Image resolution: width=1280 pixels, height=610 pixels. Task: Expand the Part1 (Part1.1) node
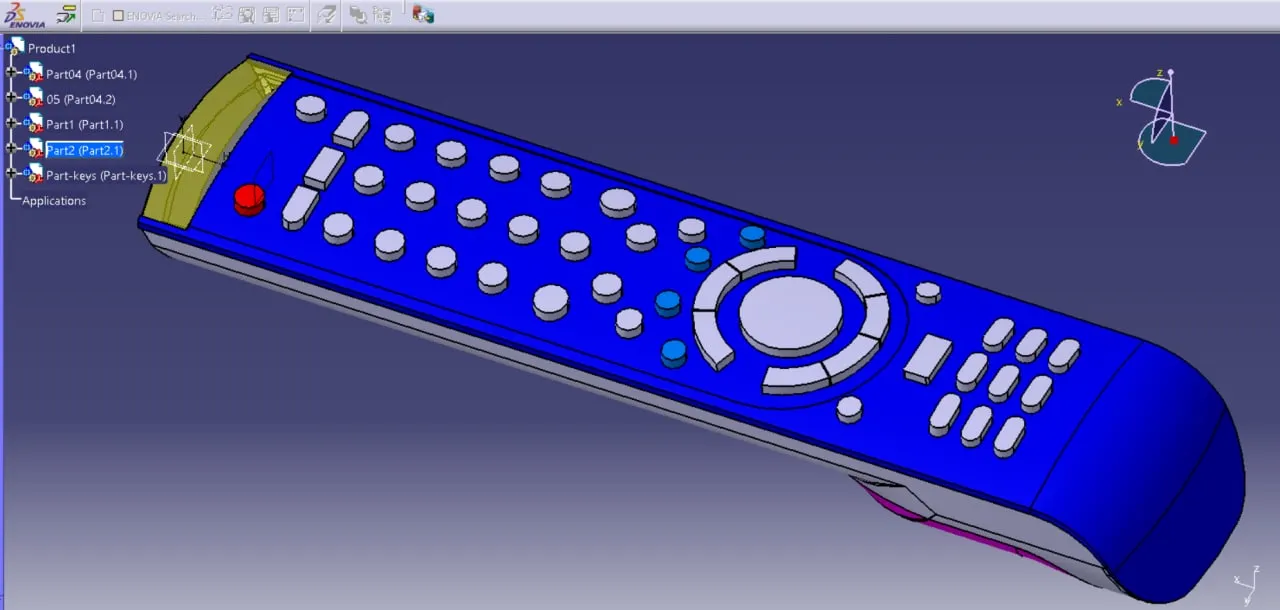11,123
